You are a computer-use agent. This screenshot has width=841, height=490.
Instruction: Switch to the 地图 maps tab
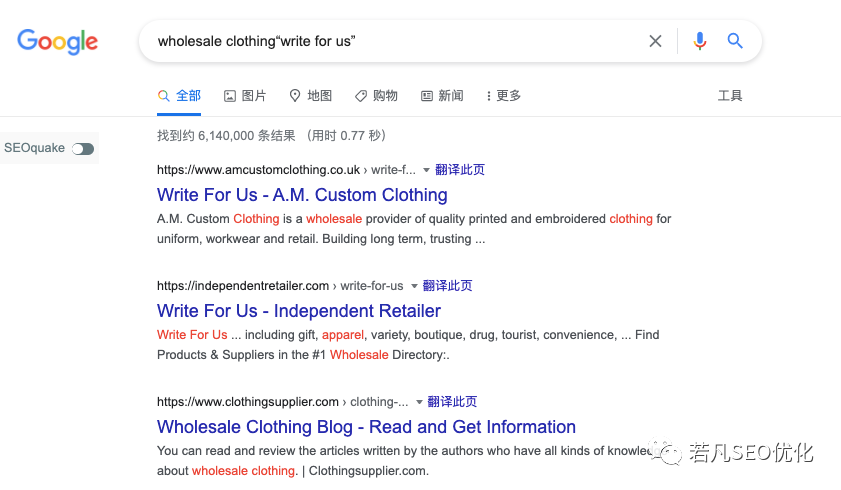point(311,96)
